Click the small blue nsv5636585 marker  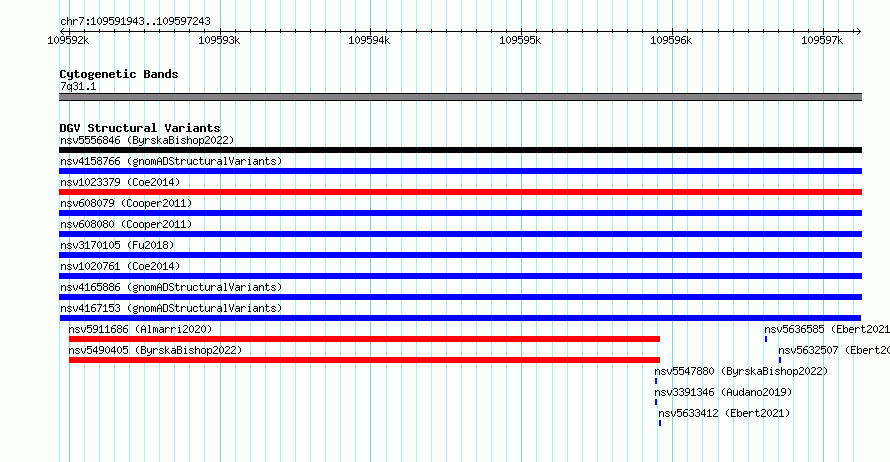(766, 339)
